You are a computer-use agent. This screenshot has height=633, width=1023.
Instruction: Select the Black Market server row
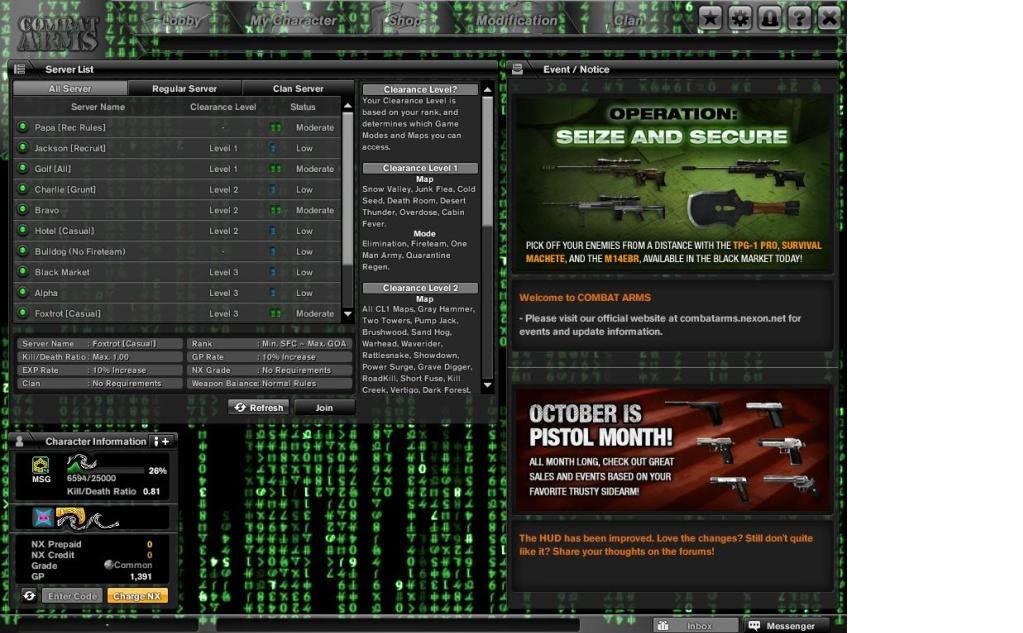coord(180,272)
